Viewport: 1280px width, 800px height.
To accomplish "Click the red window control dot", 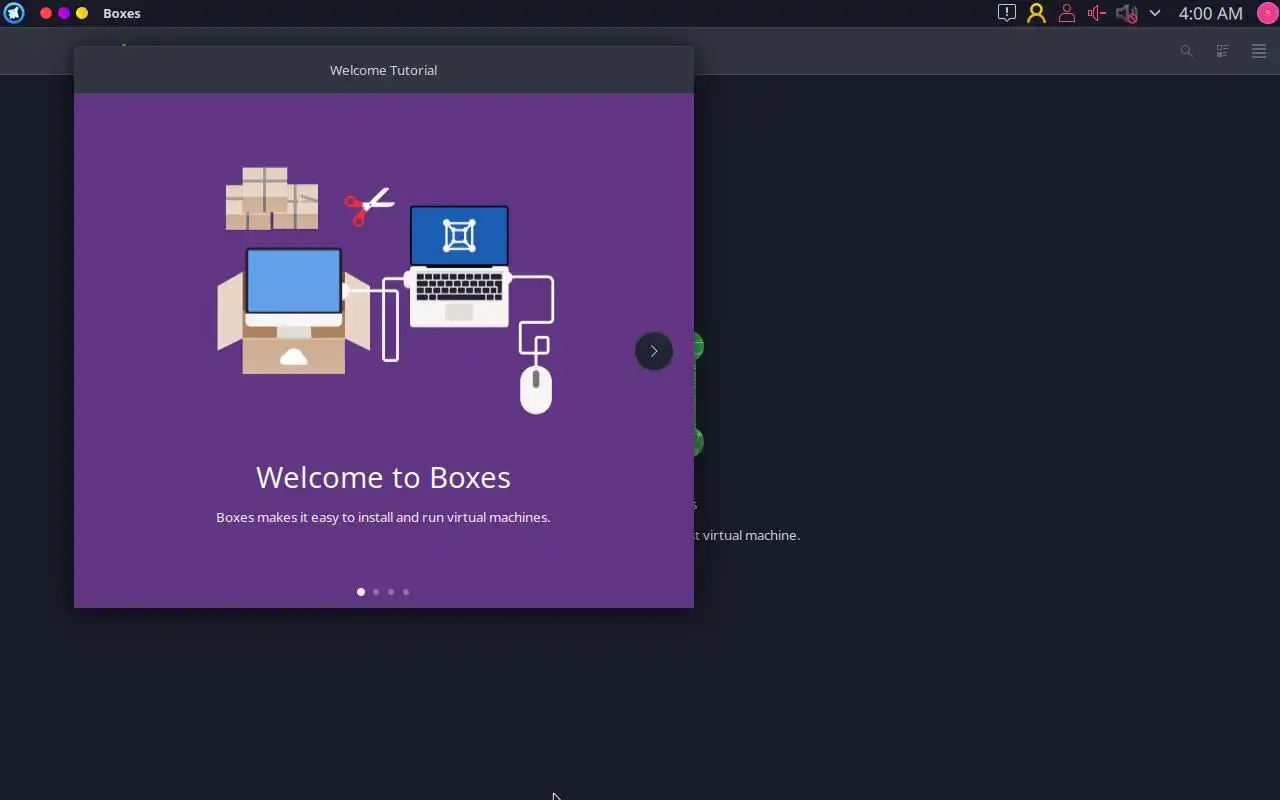I will pos(46,13).
